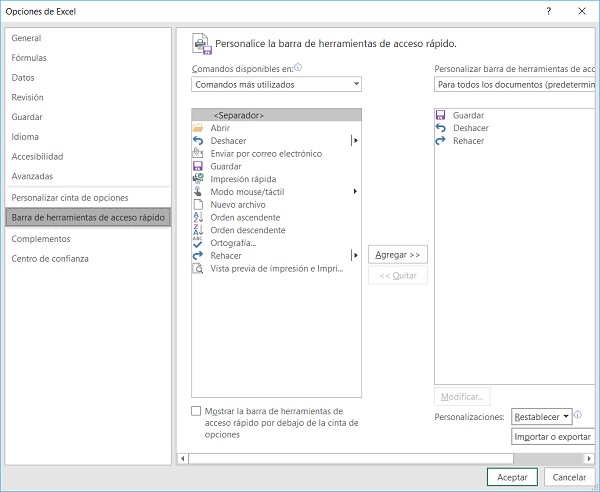Image resolution: width=600 pixels, height=492 pixels.
Task: Select Enviar por correo electrónico text row
Action: click(266, 153)
